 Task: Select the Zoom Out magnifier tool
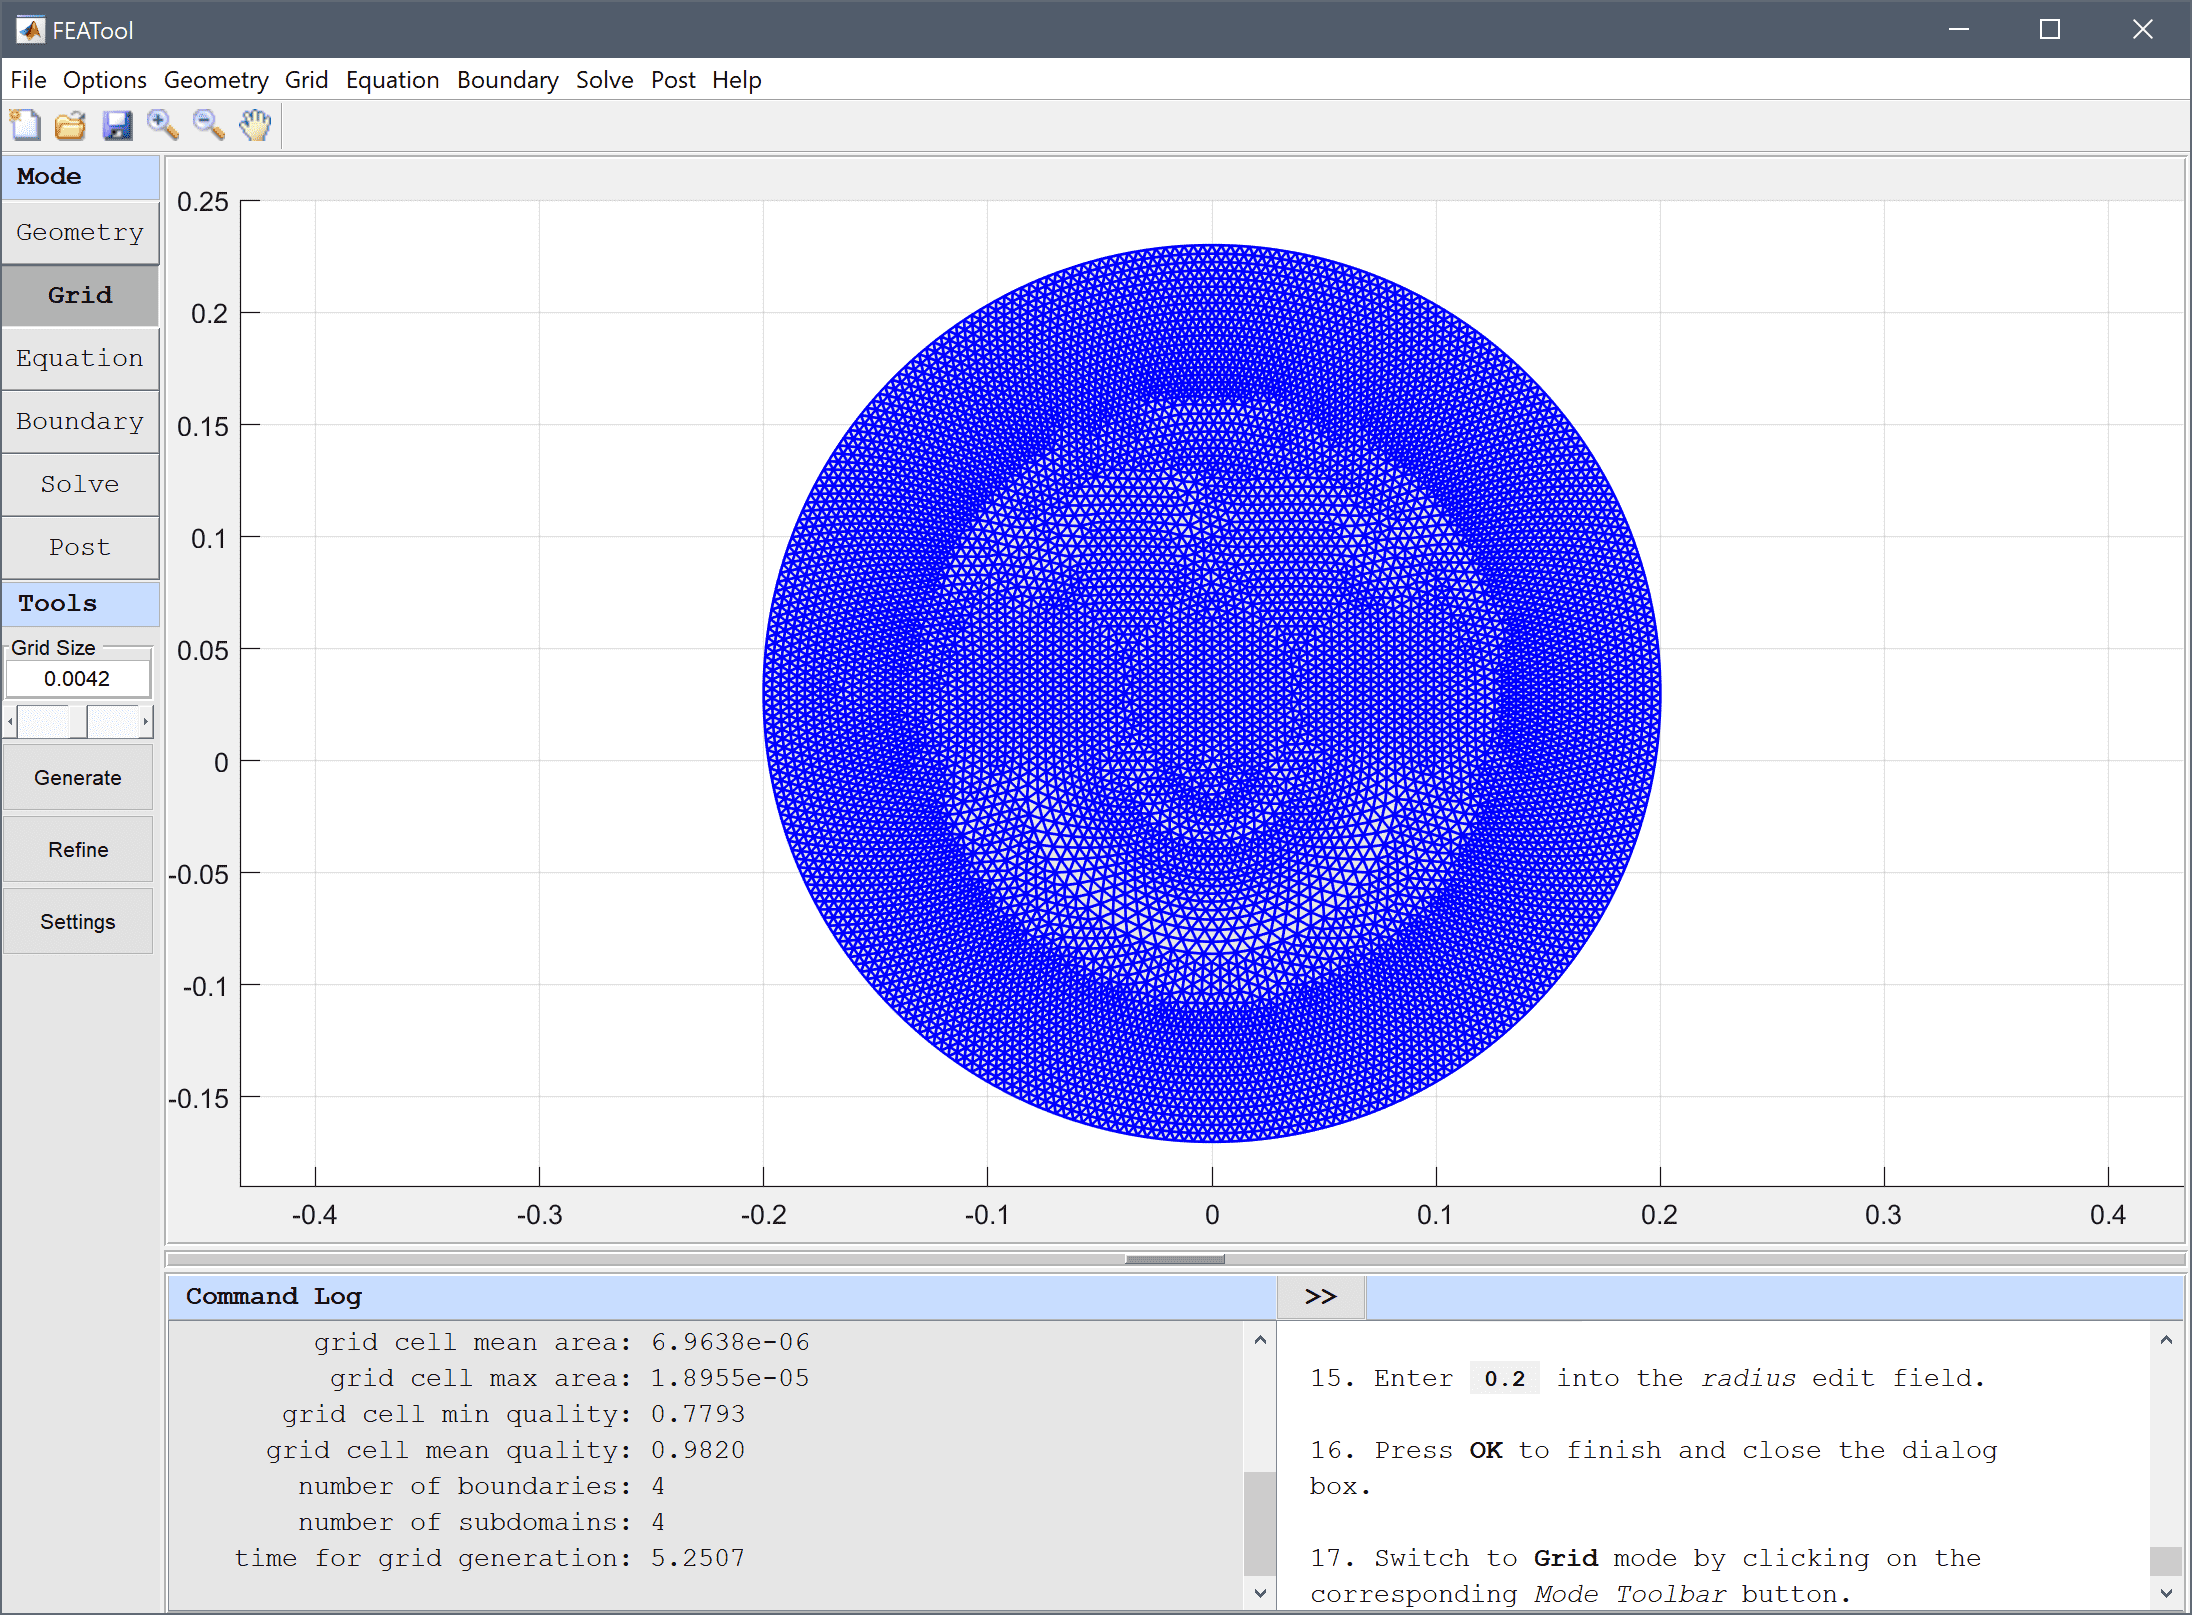209,125
